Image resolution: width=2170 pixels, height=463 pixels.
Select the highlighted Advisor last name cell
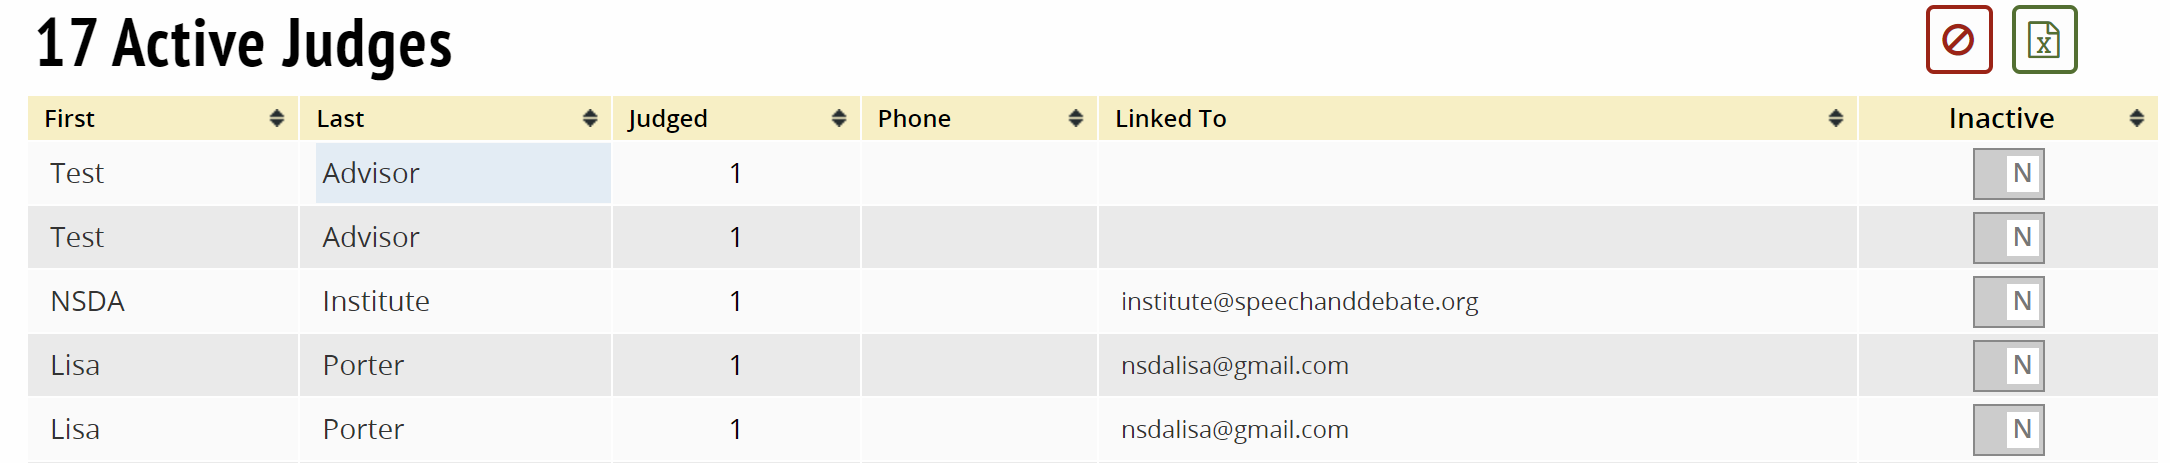pos(463,174)
